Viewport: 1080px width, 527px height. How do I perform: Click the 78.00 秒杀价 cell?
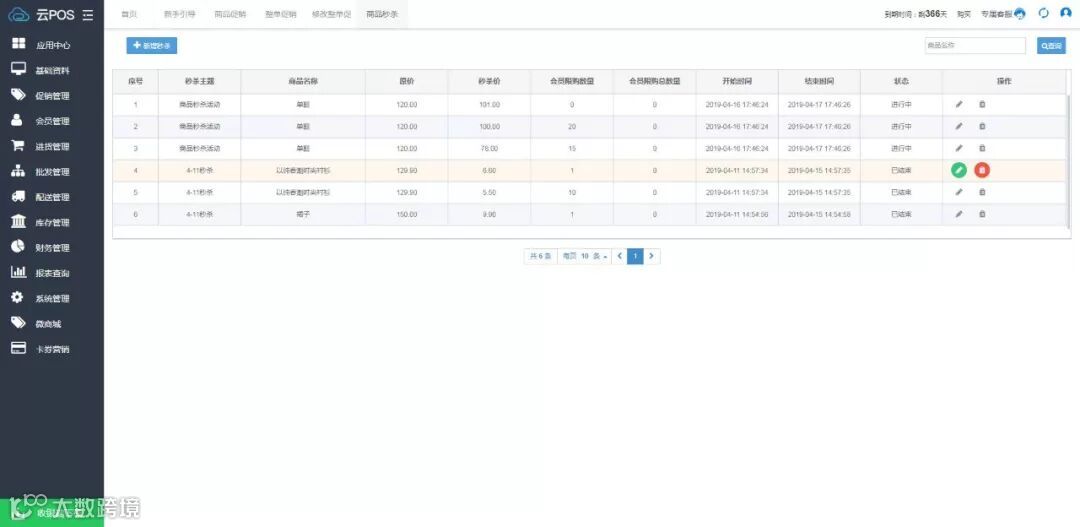coord(489,148)
